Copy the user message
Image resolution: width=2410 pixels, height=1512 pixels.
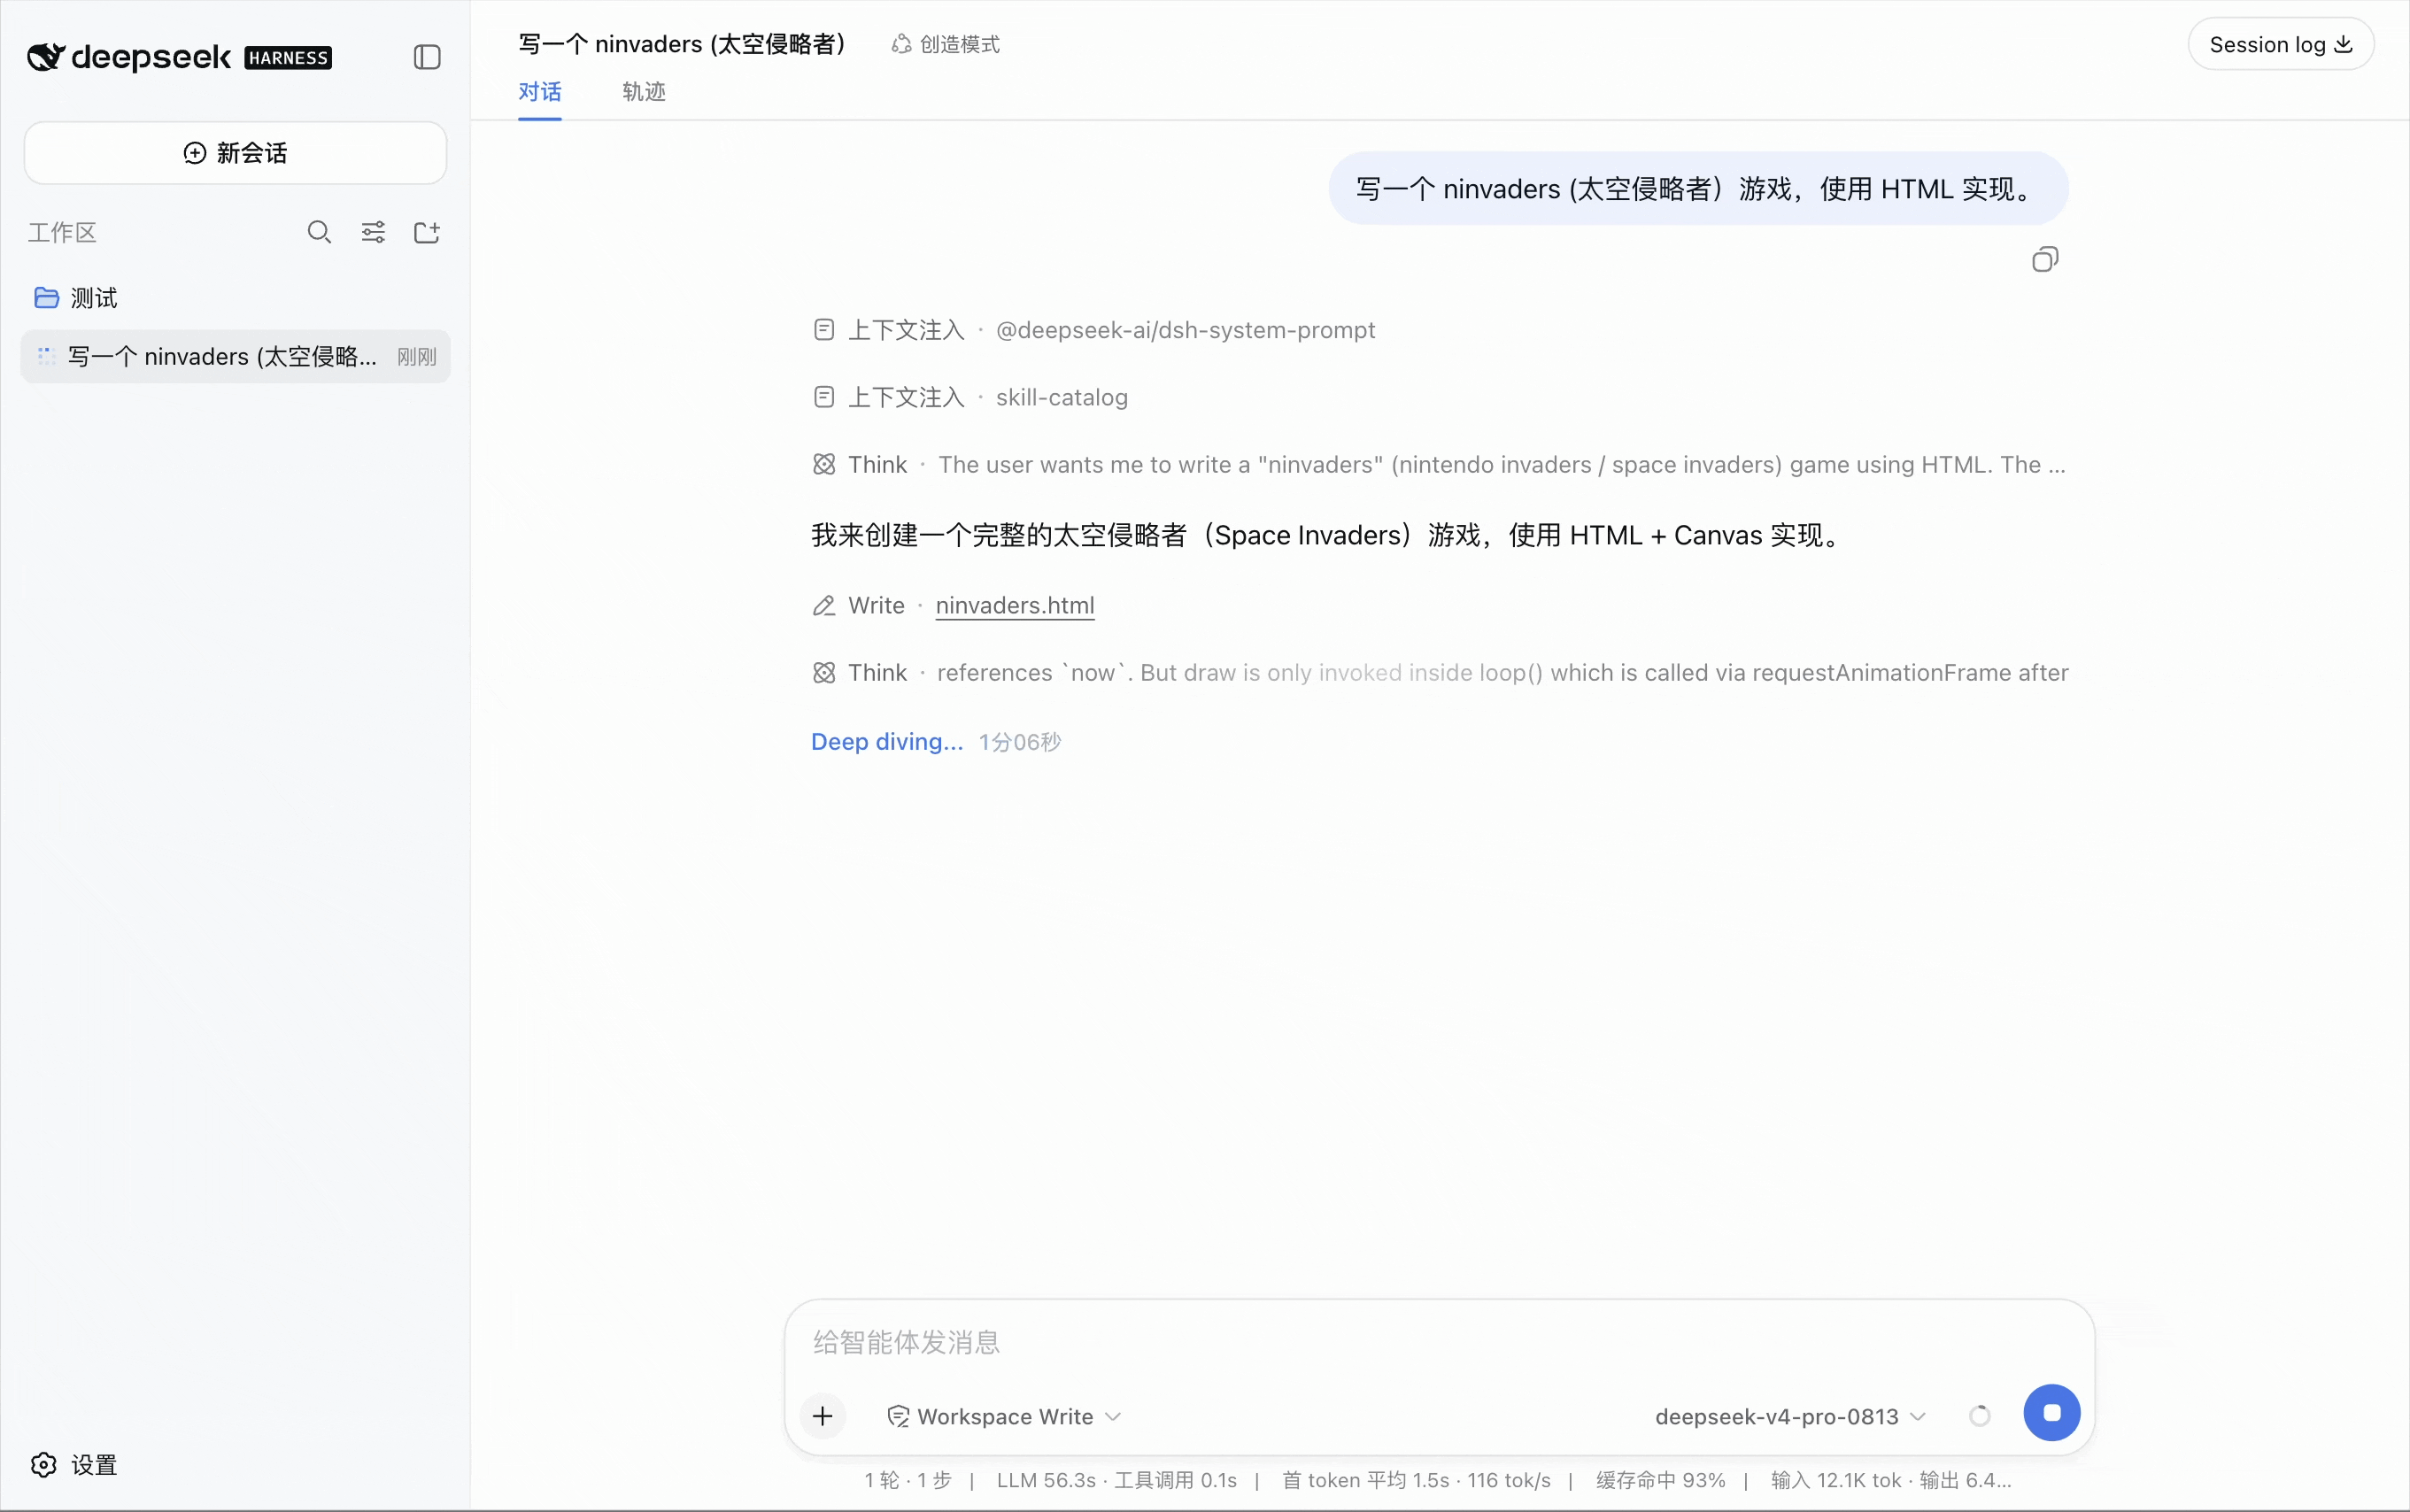[x=2045, y=260]
